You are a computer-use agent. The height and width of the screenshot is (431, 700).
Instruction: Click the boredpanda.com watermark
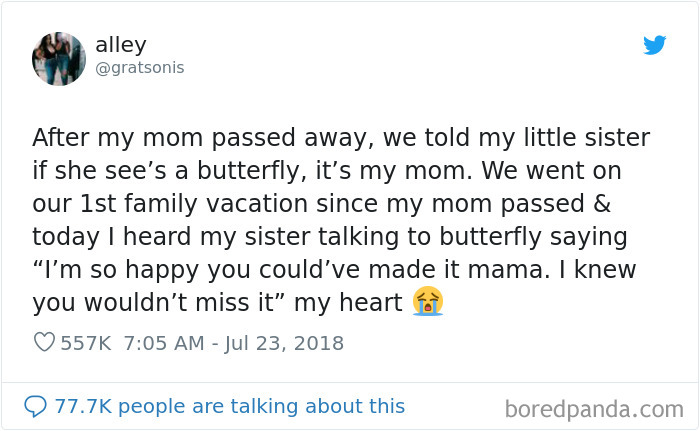click(594, 409)
